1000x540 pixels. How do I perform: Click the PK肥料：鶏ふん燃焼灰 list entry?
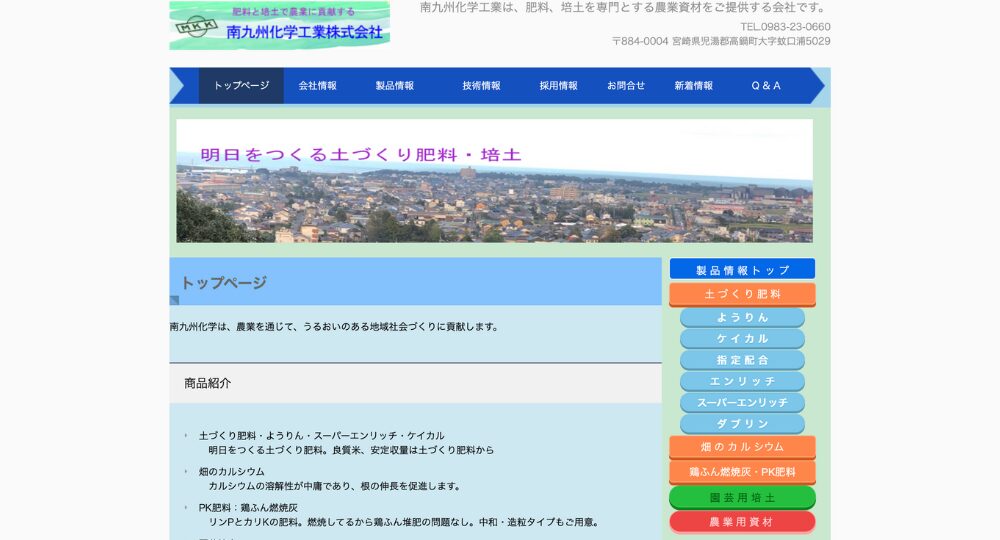coord(248,508)
